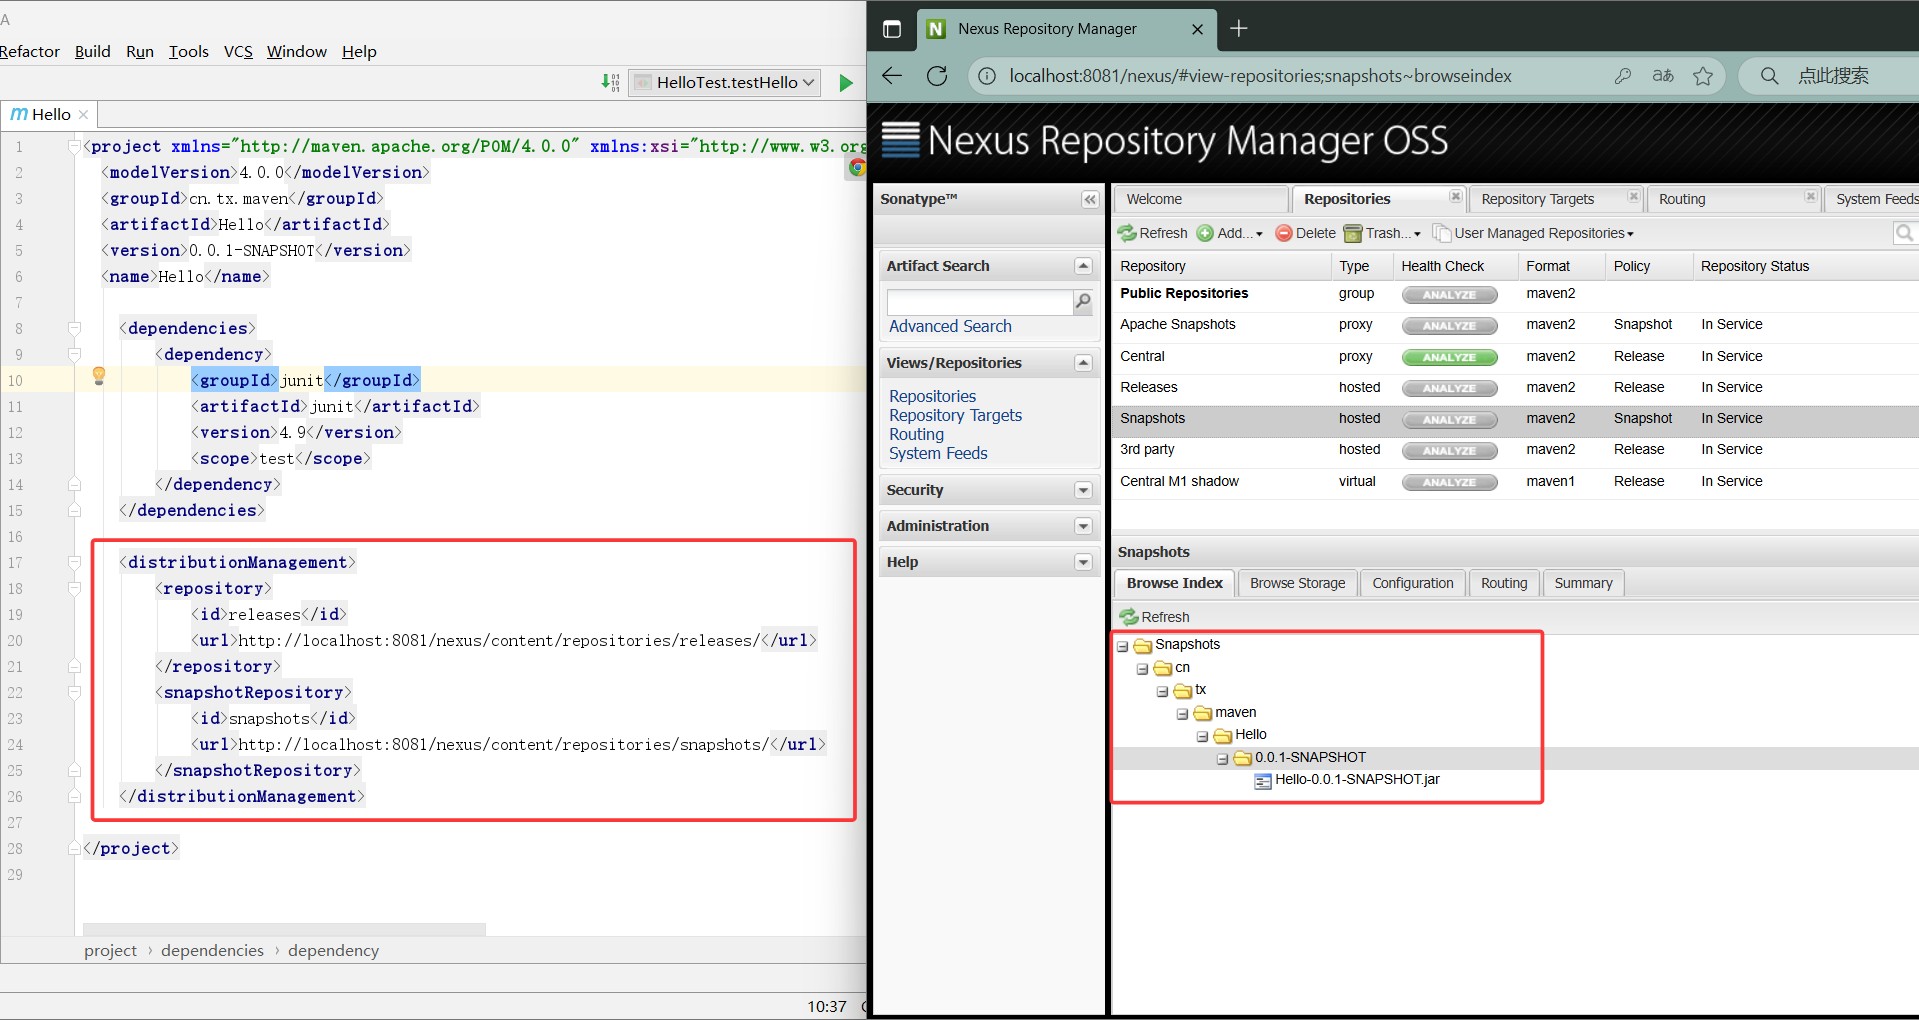This screenshot has width=1919, height=1020.
Task: Open Repositories link in sidebar
Action: pyautogui.click(x=932, y=396)
